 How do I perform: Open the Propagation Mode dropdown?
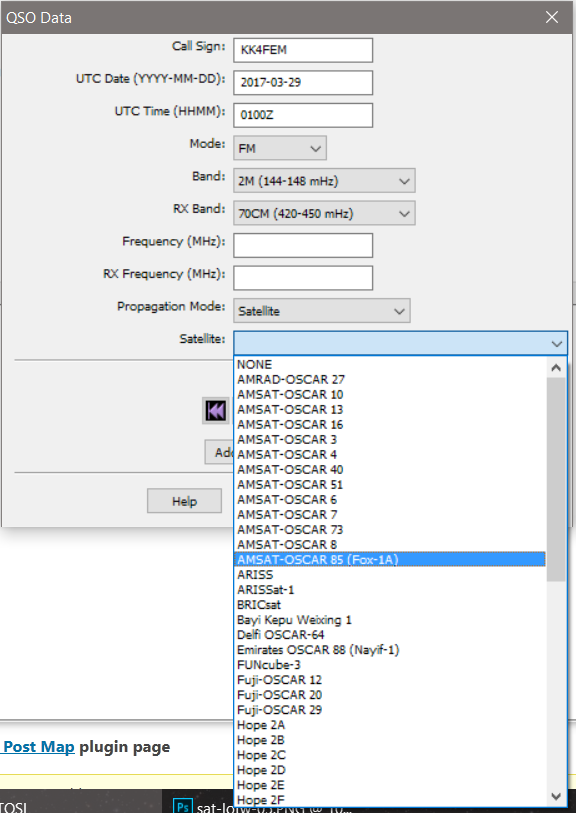[x=321, y=311]
